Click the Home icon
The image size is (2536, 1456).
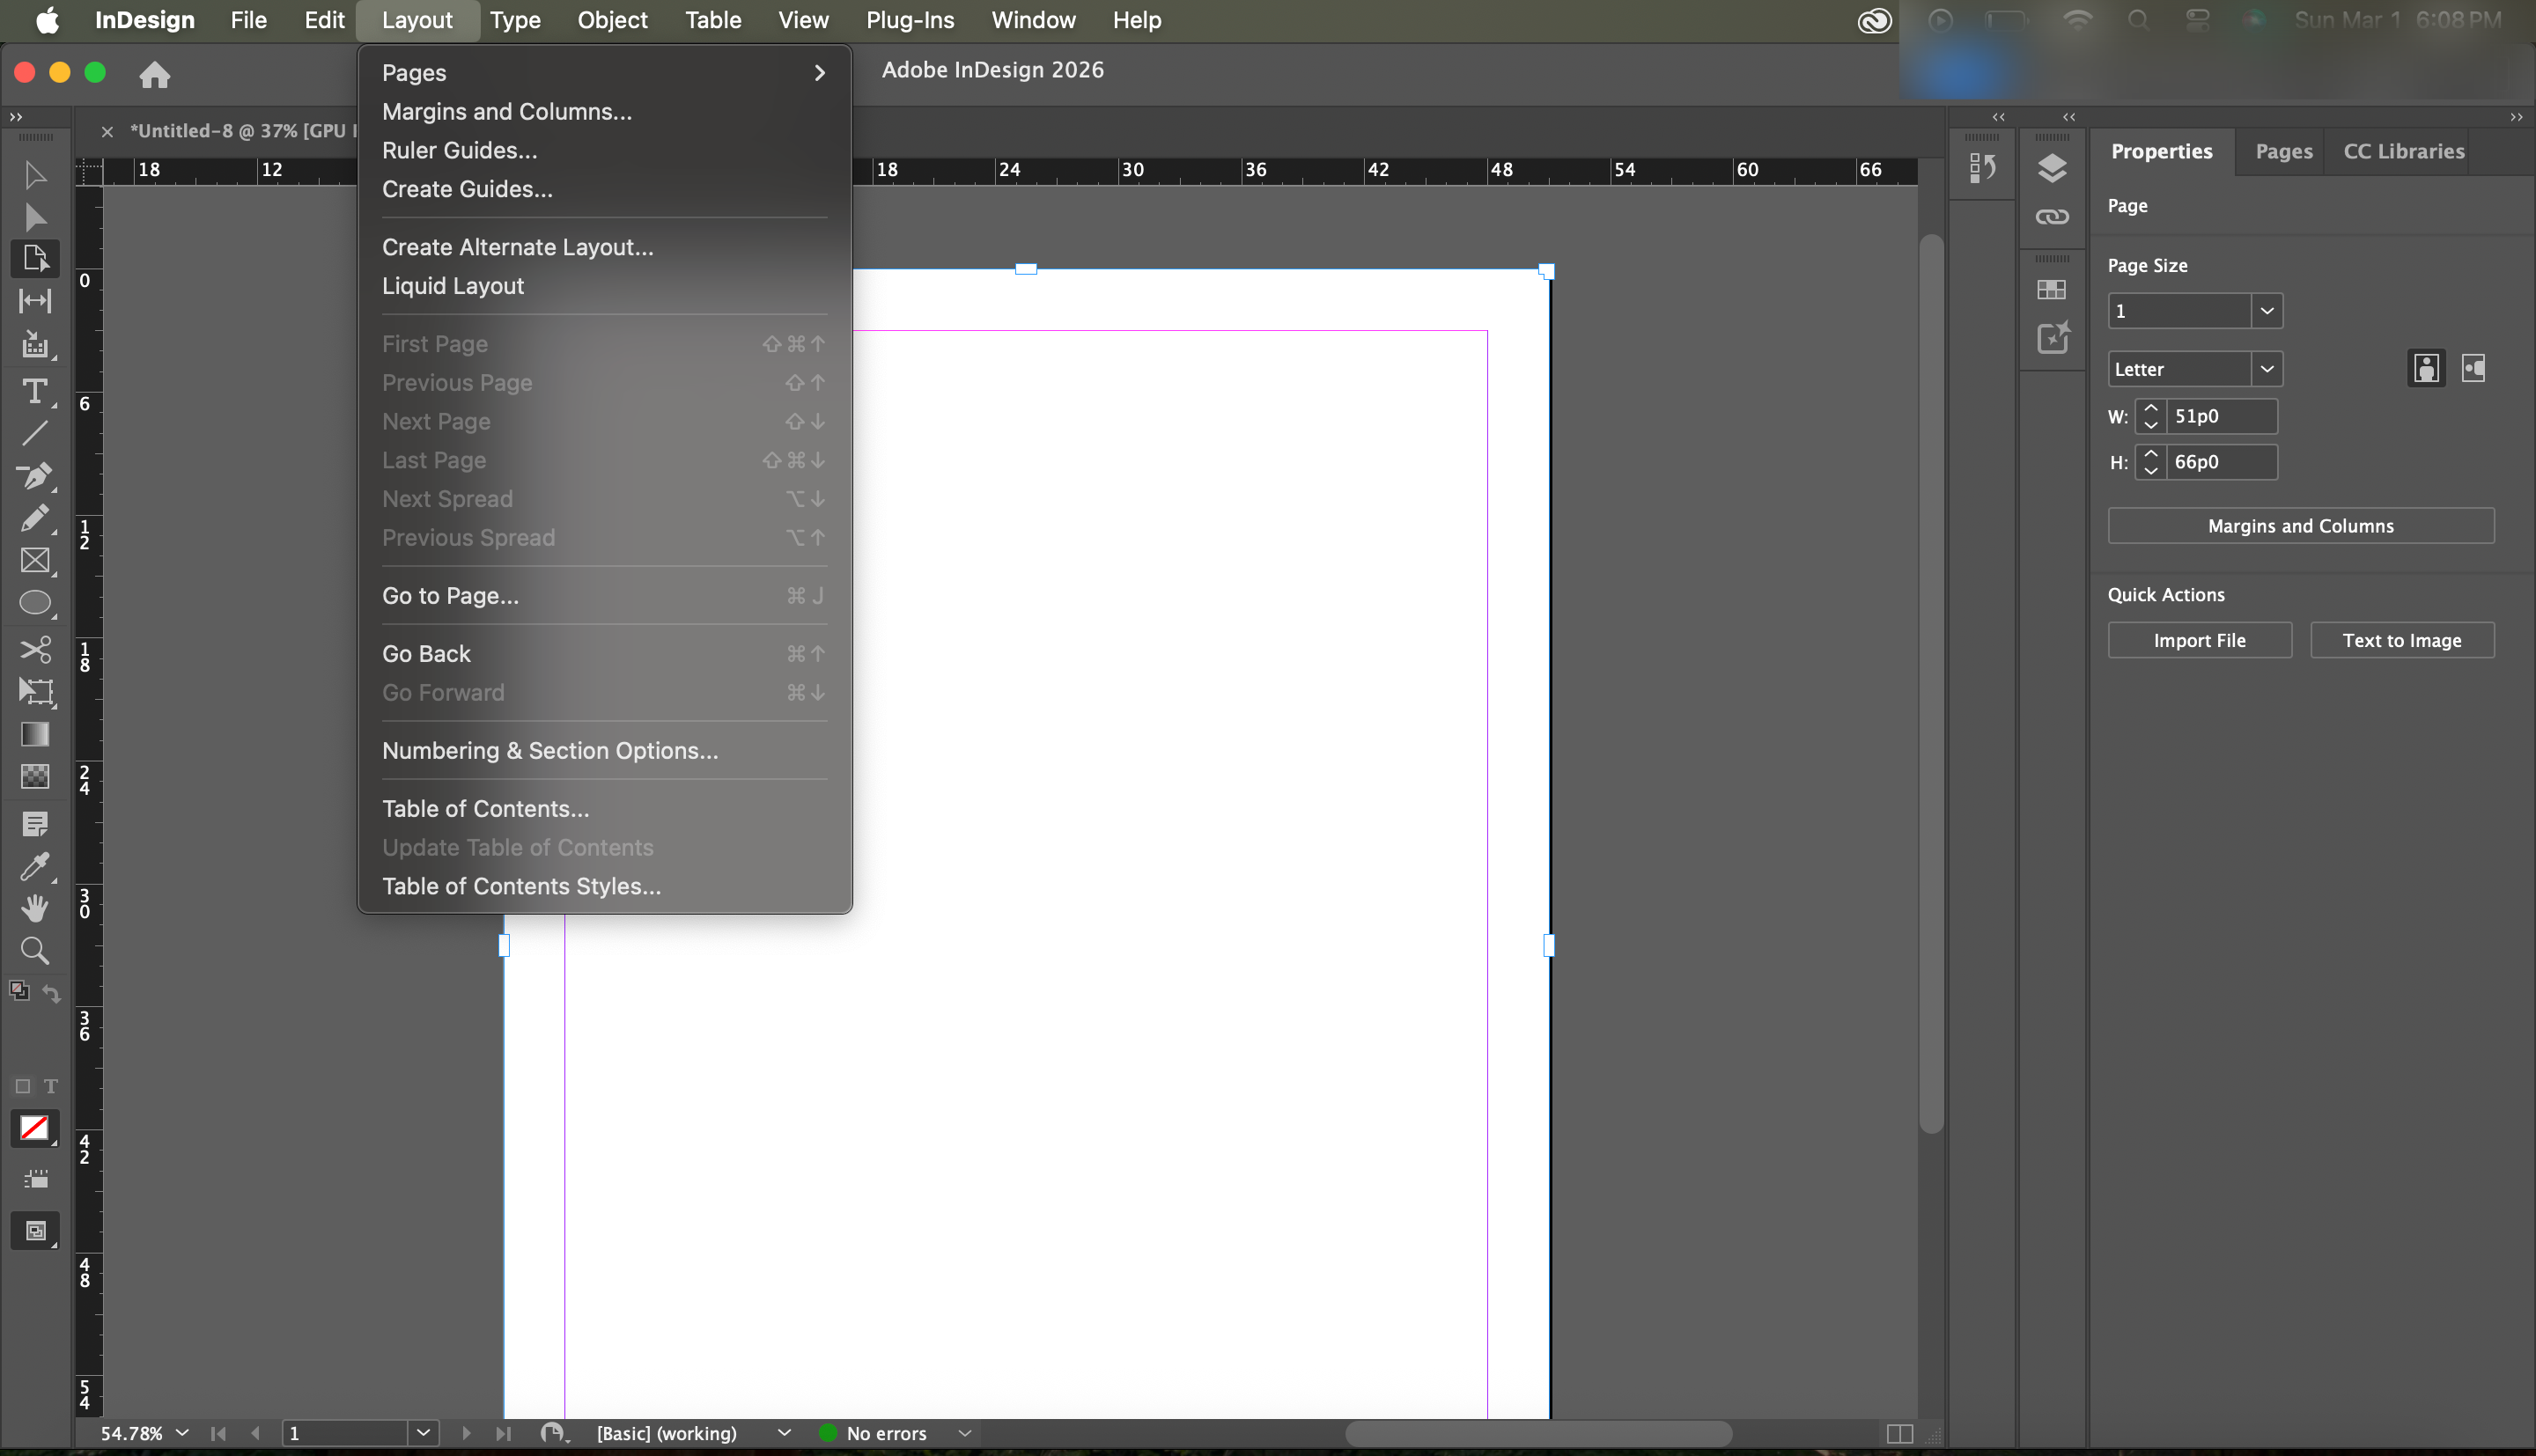(154, 74)
